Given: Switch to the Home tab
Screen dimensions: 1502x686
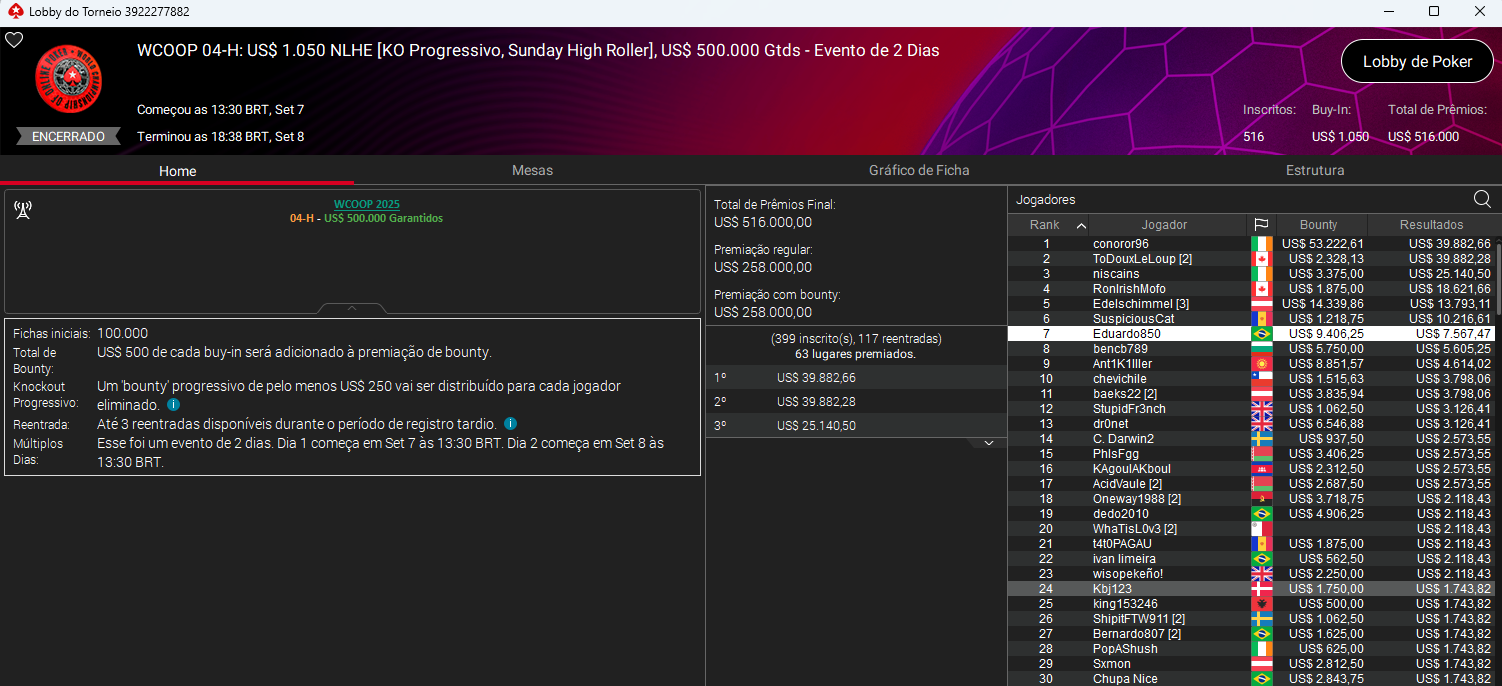Looking at the screenshot, I should click(x=177, y=171).
